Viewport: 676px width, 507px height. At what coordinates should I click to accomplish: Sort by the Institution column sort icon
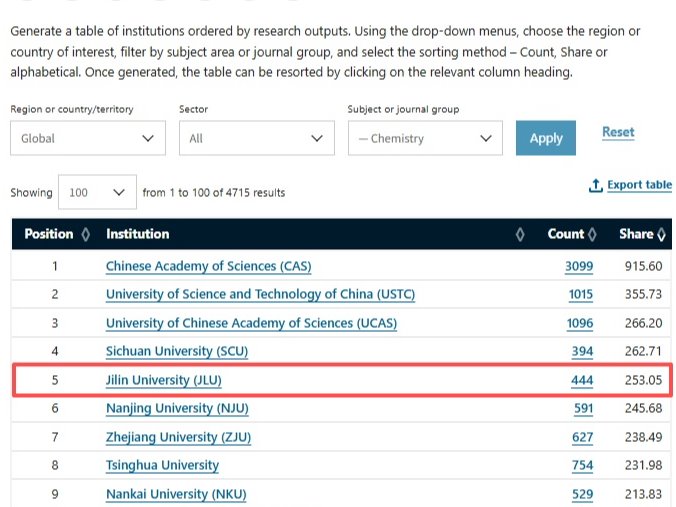[x=520, y=234]
